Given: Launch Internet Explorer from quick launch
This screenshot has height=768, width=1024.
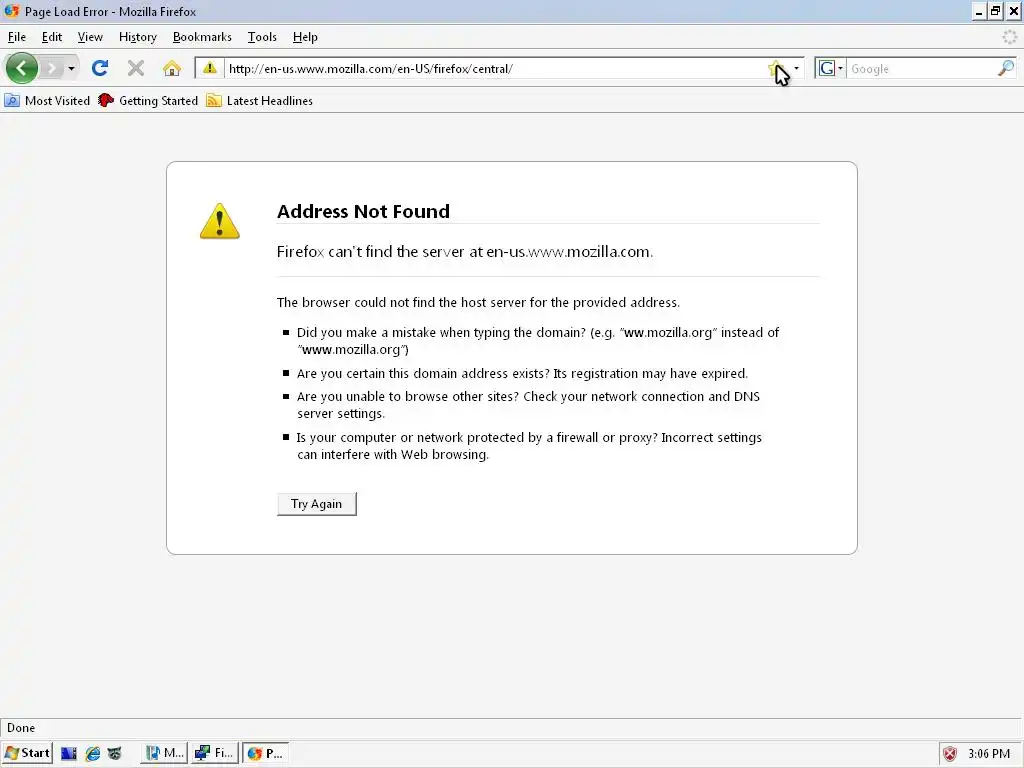Looking at the screenshot, I should pos(92,753).
